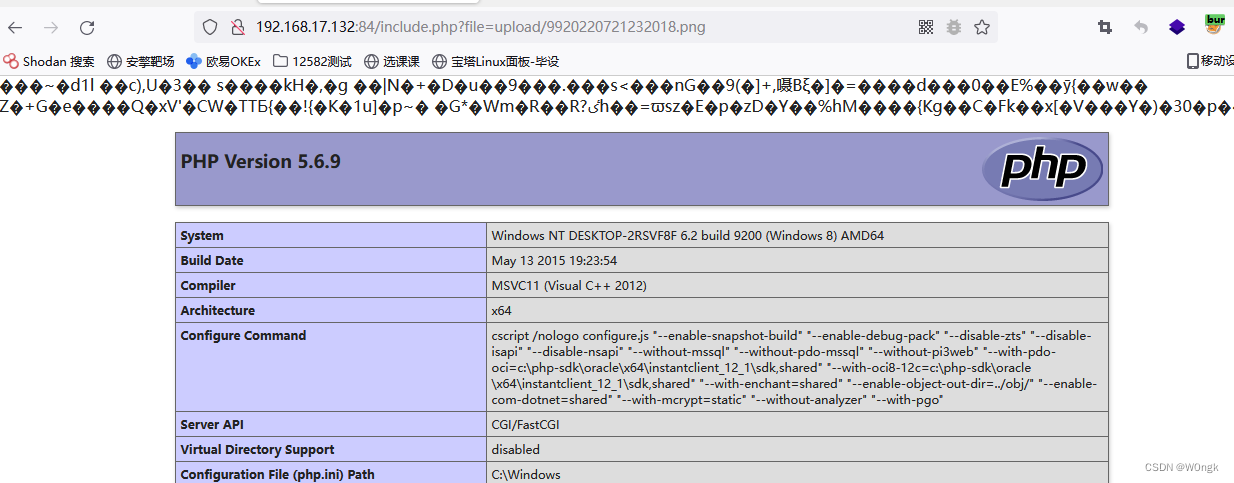Viewport: 1234px width, 483px height.
Task: Click the 'Architecture' row label
Action: pyautogui.click(x=217, y=311)
